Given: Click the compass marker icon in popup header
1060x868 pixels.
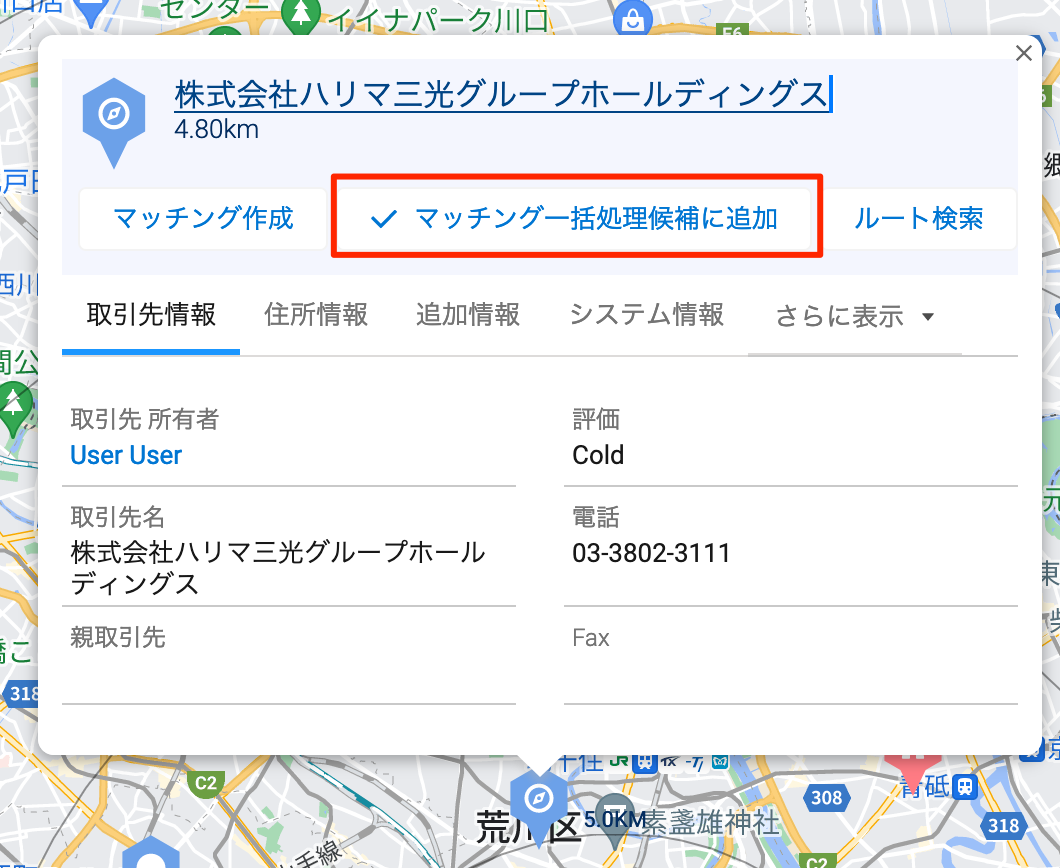Looking at the screenshot, I should tap(114, 122).
